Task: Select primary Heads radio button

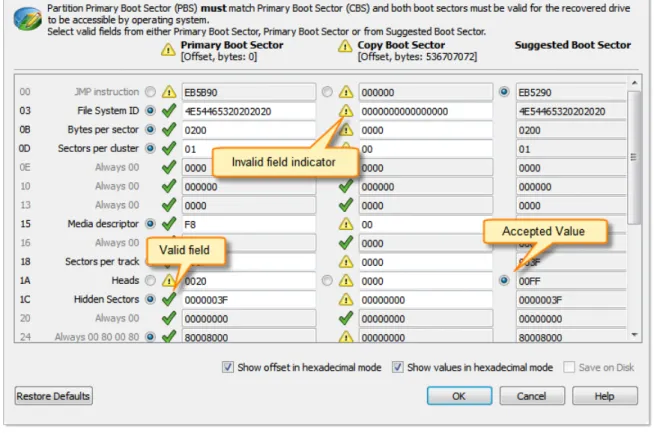Action: 150,280
